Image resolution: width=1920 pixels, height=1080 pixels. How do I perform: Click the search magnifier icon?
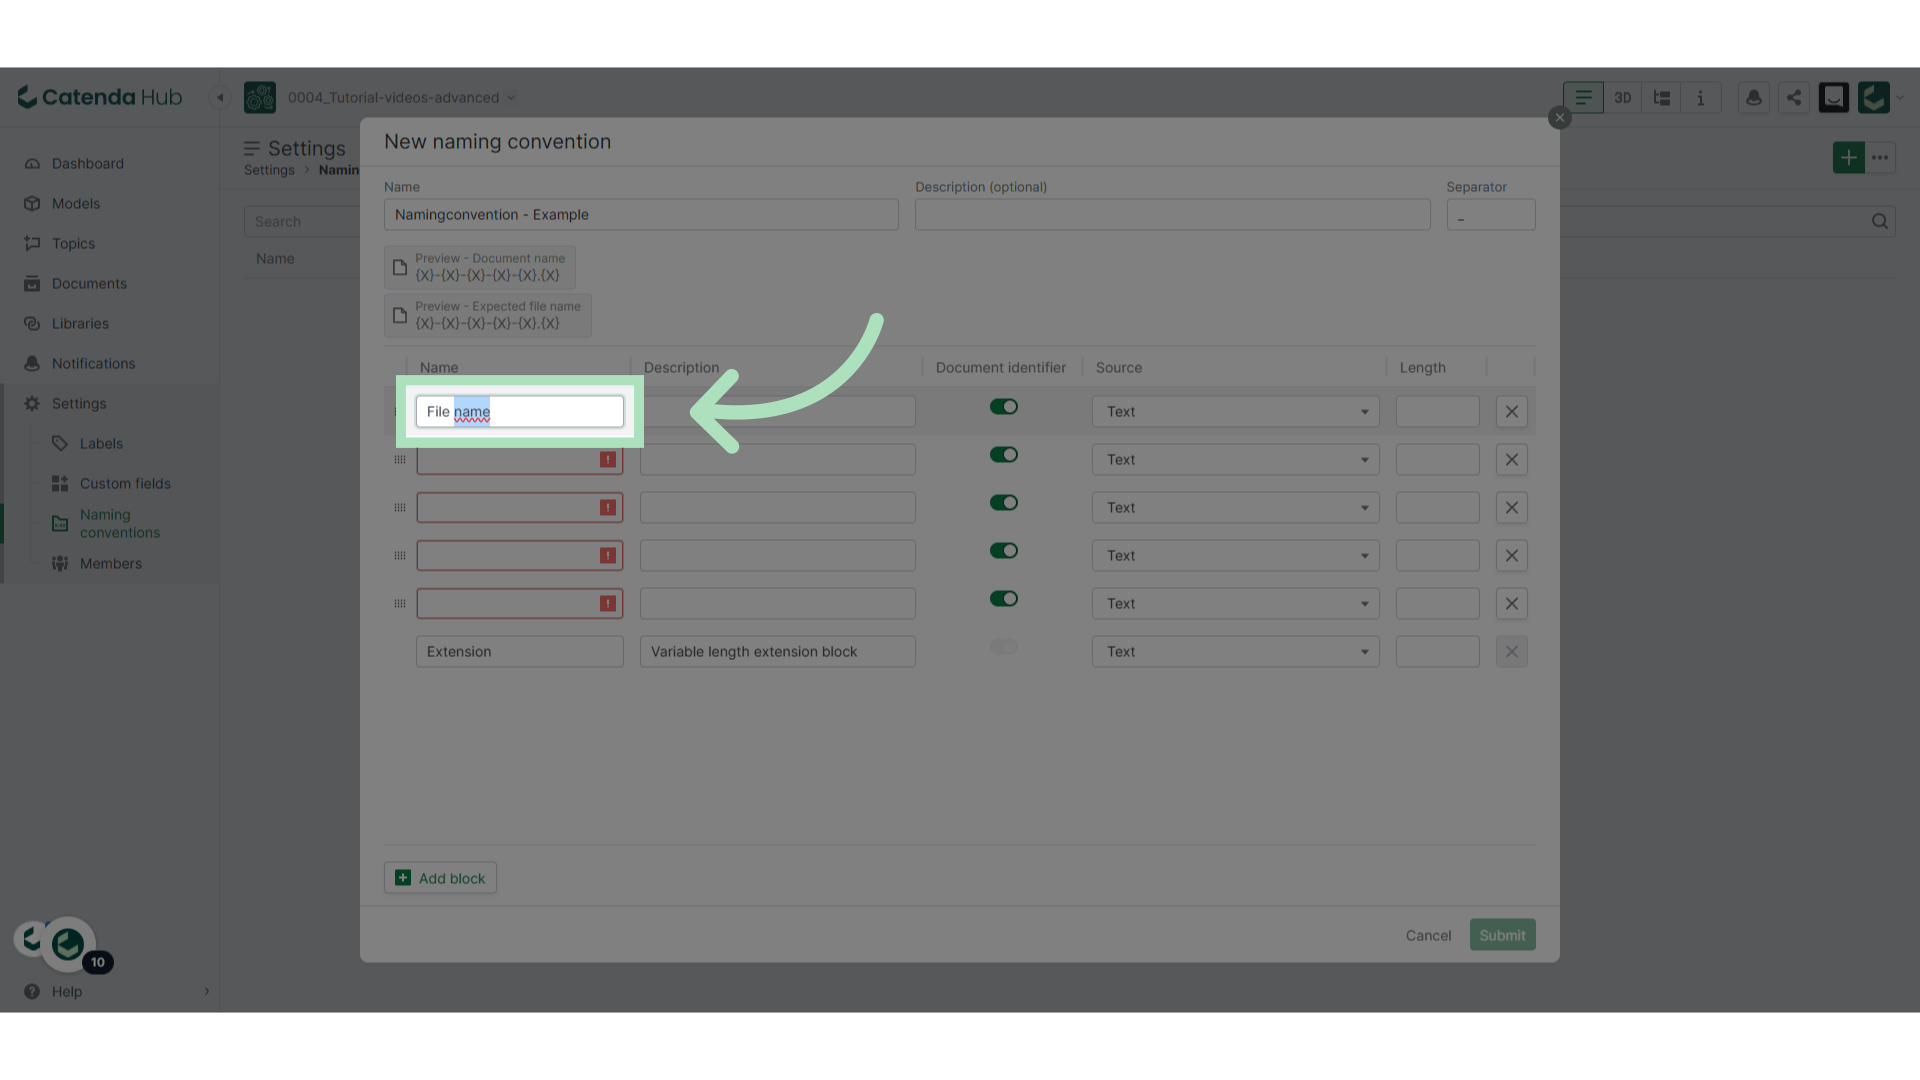pyautogui.click(x=1880, y=221)
